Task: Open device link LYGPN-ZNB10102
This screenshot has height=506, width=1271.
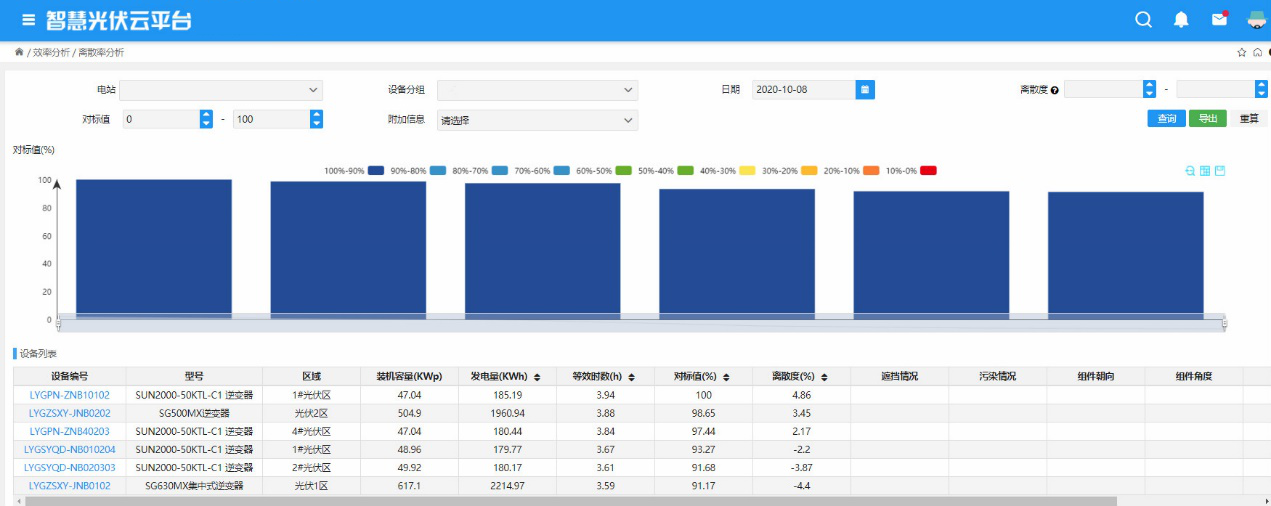Action: 70,395
